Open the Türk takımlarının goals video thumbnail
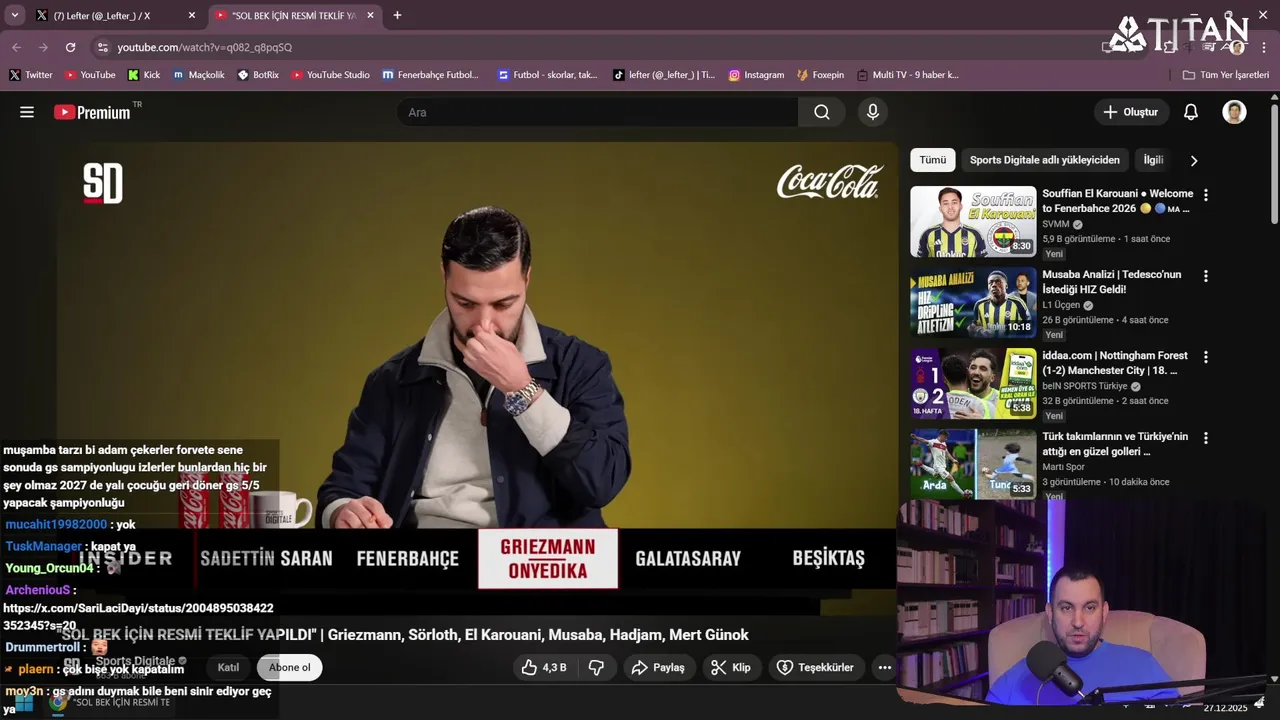Image resolution: width=1280 pixels, height=720 pixels. pyautogui.click(x=973, y=465)
